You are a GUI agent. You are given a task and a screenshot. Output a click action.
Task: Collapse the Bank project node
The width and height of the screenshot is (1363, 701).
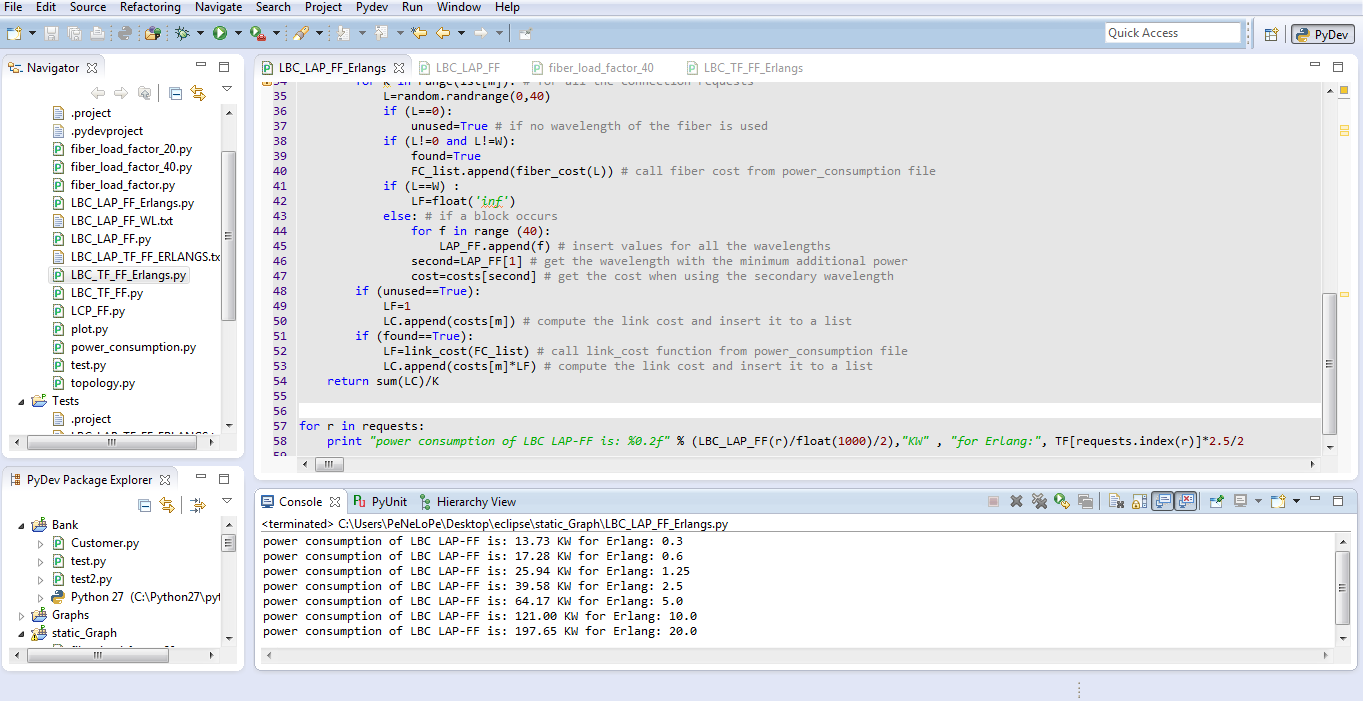click(x=22, y=525)
